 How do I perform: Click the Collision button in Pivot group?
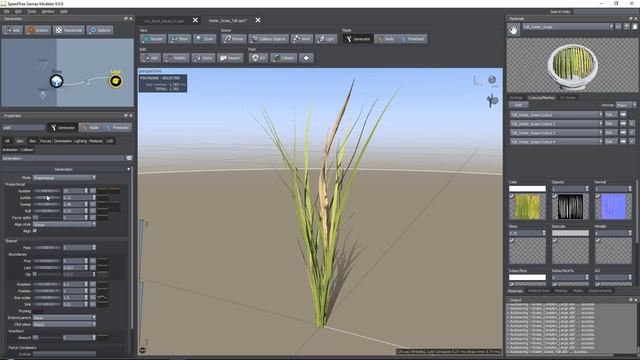[x=283, y=58]
